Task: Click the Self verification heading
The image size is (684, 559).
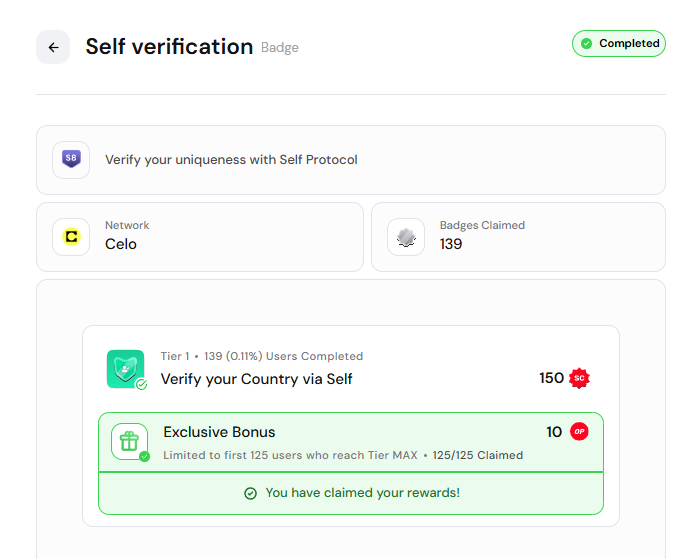Action: [x=169, y=47]
